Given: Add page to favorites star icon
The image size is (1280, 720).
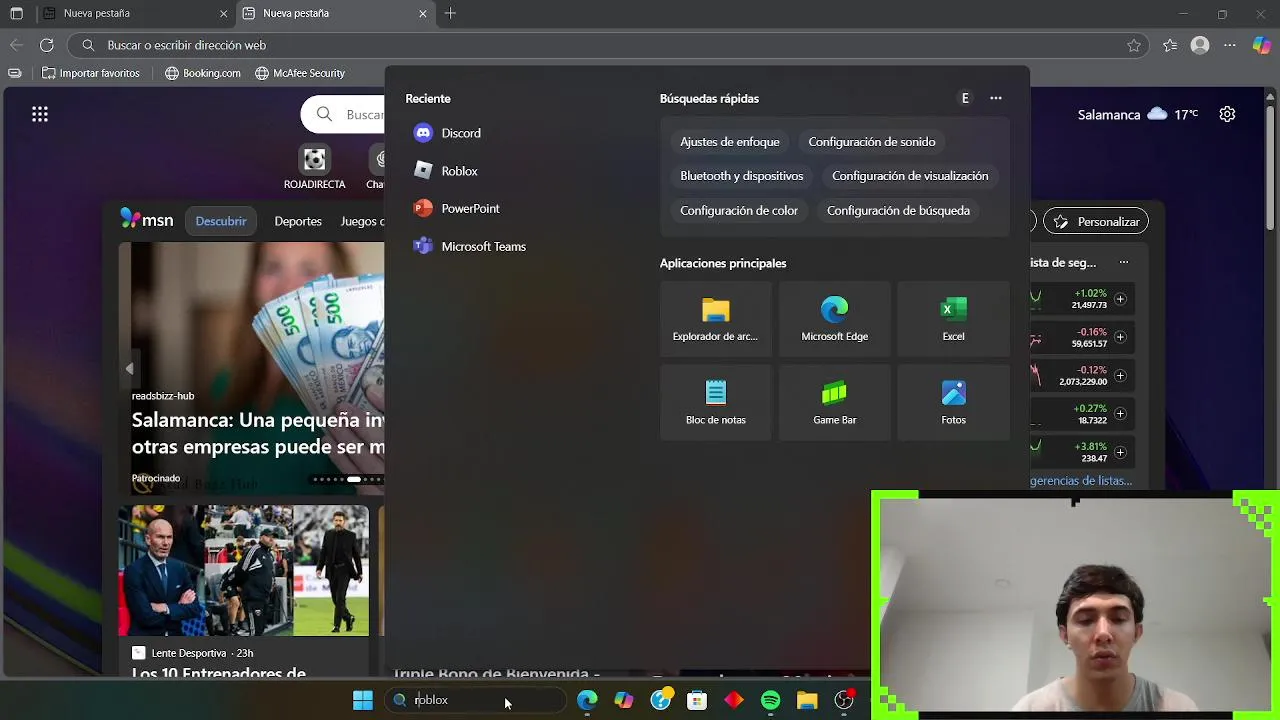Looking at the screenshot, I should pos(1134,45).
